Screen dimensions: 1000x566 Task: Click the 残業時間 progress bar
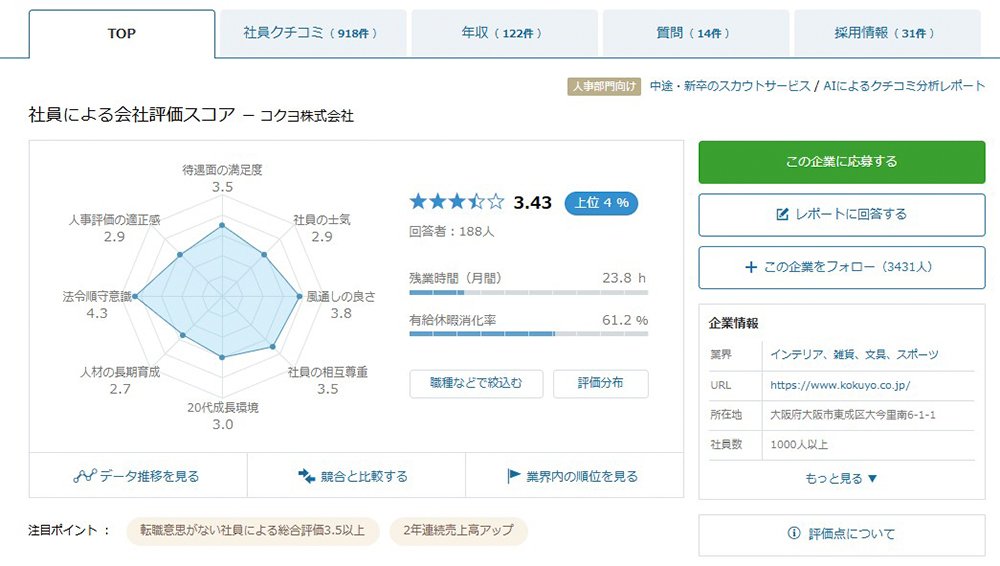click(529, 292)
